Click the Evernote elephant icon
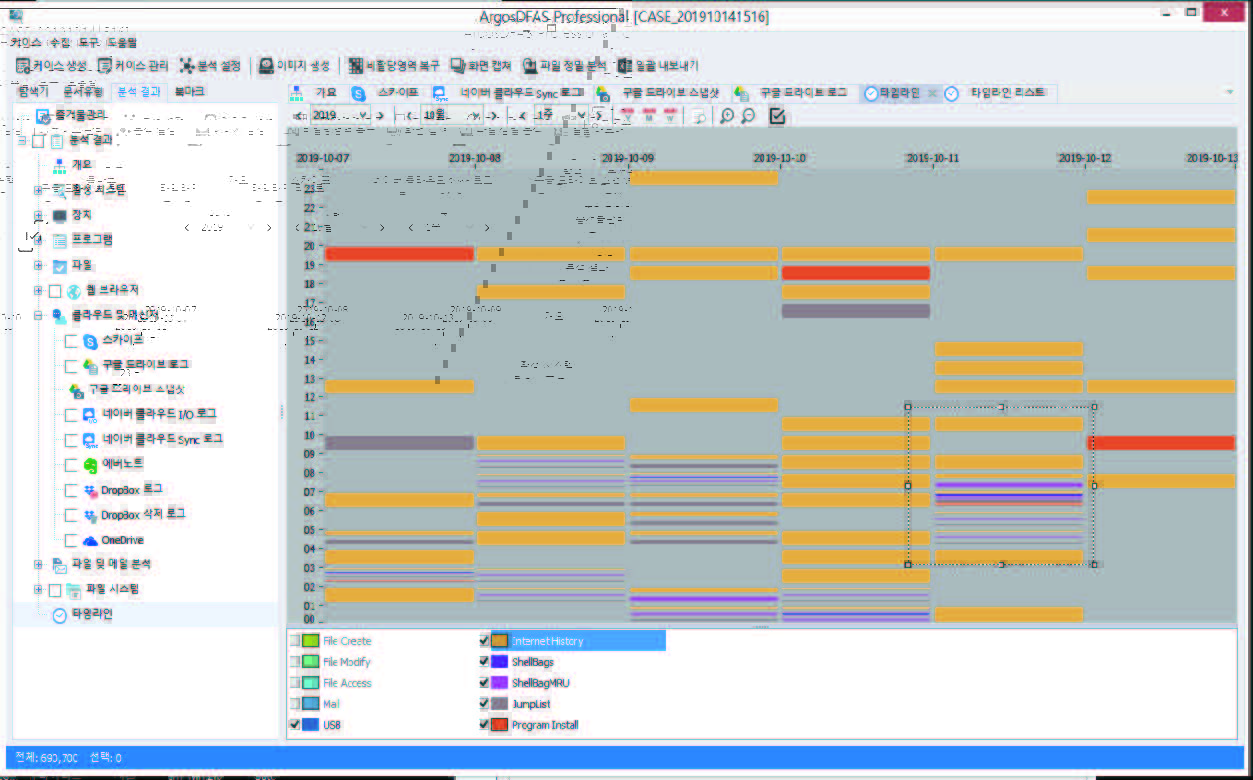The height and width of the screenshot is (780, 1253). pyautogui.click(x=90, y=465)
